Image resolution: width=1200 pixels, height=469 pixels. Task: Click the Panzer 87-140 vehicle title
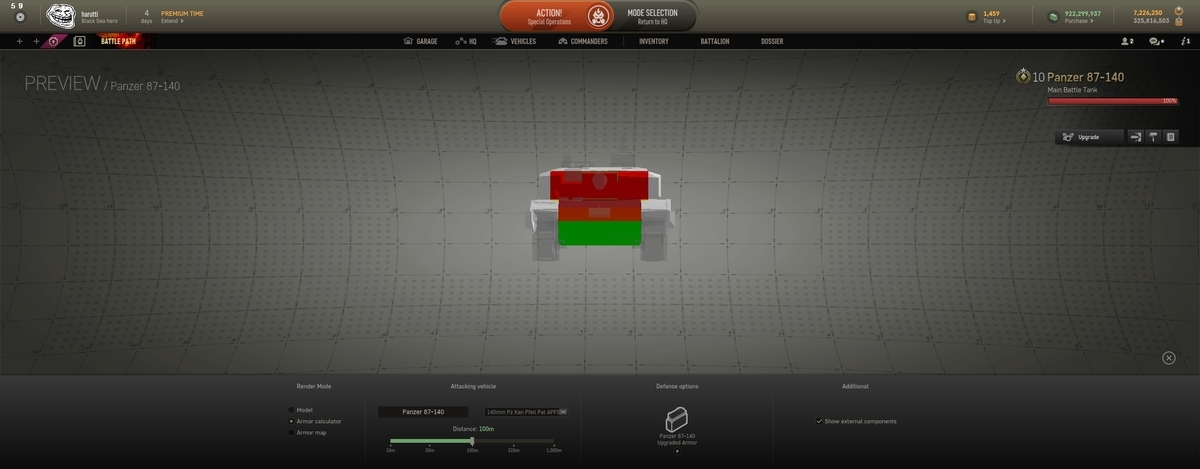click(1085, 77)
